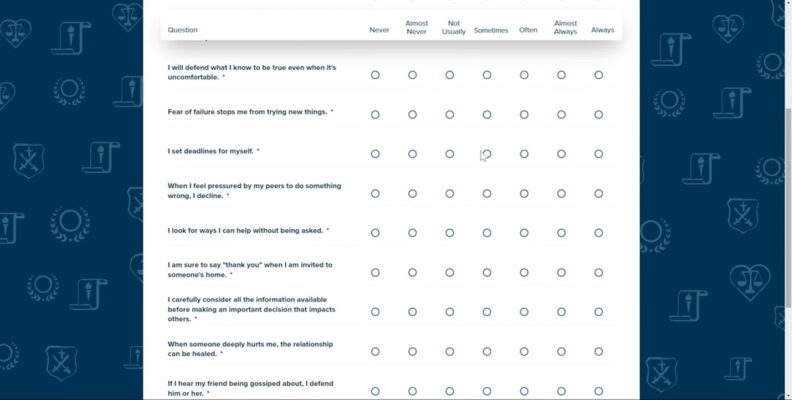792x400 pixels.
Task: Pick Always for saying thank you when invited
Action: click(x=599, y=272)
